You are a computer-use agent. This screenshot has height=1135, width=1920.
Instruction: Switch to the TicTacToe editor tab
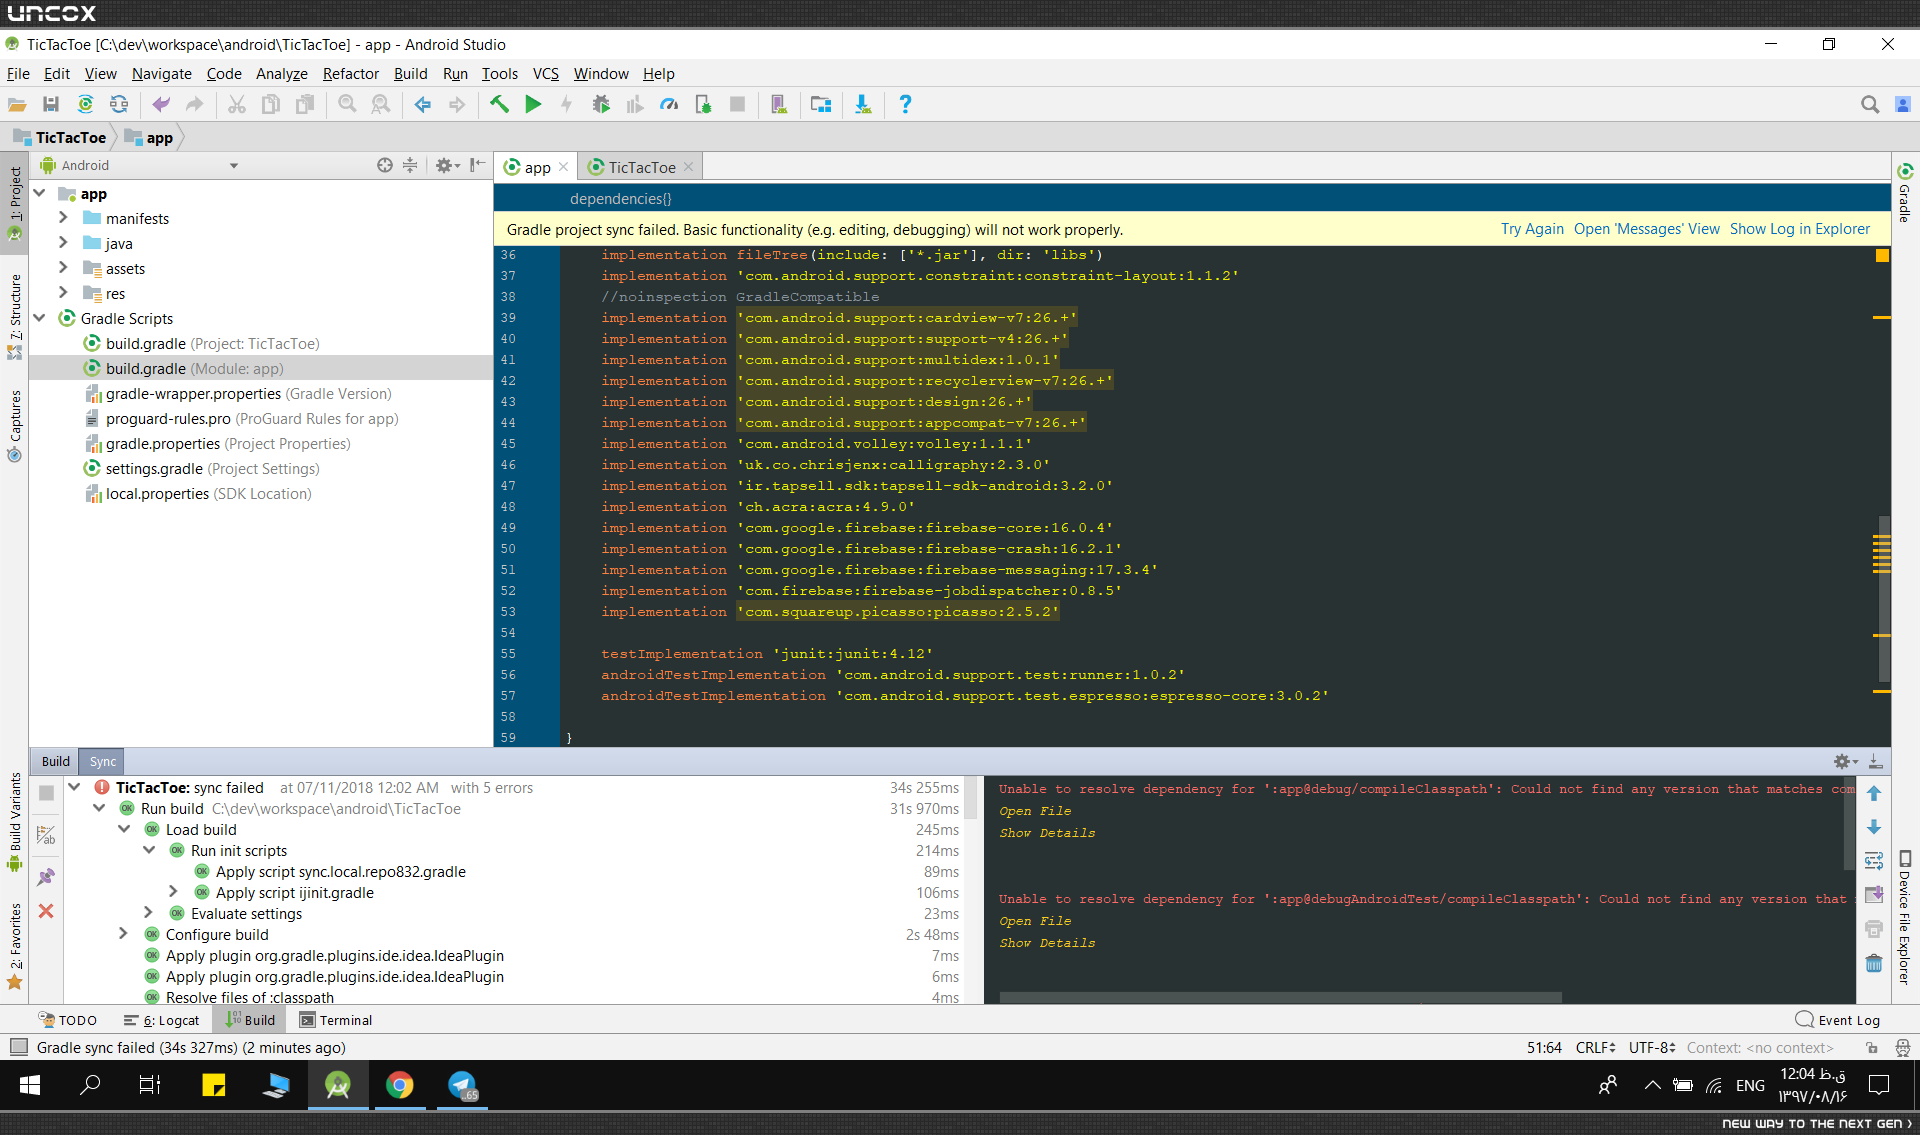[641, 168]
